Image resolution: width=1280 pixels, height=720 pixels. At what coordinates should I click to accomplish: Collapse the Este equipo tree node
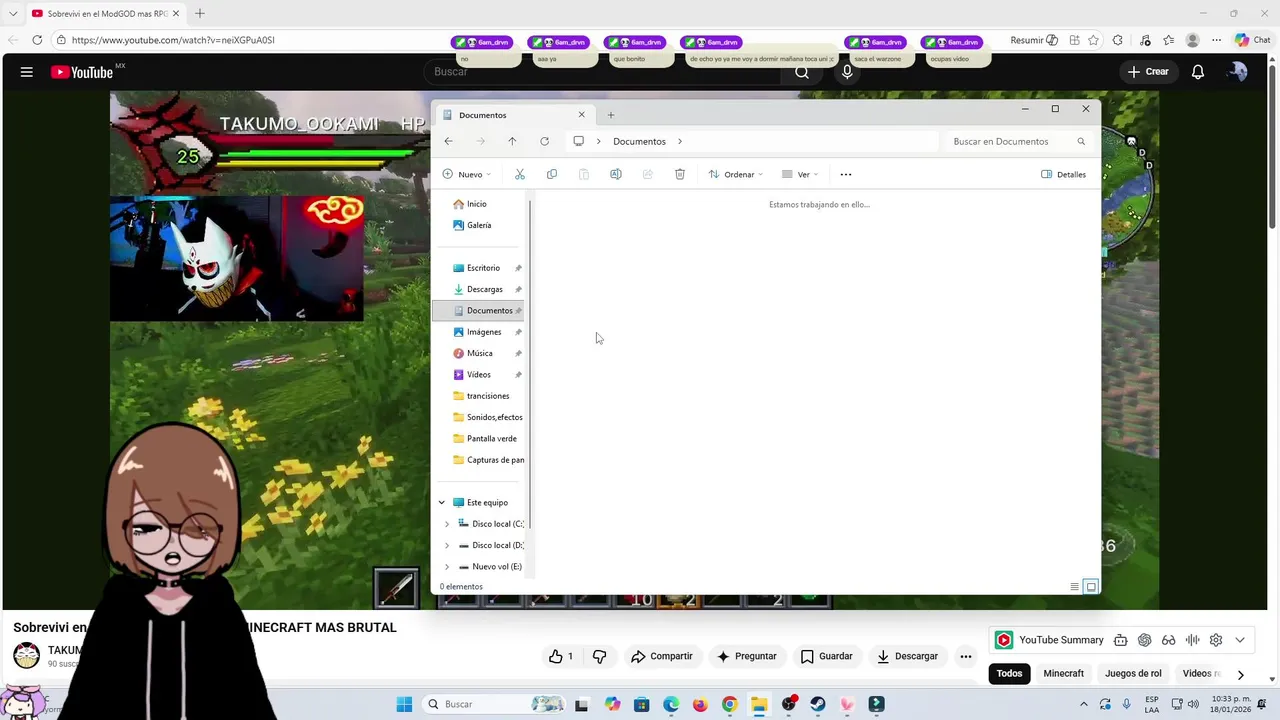click(441, 503)
